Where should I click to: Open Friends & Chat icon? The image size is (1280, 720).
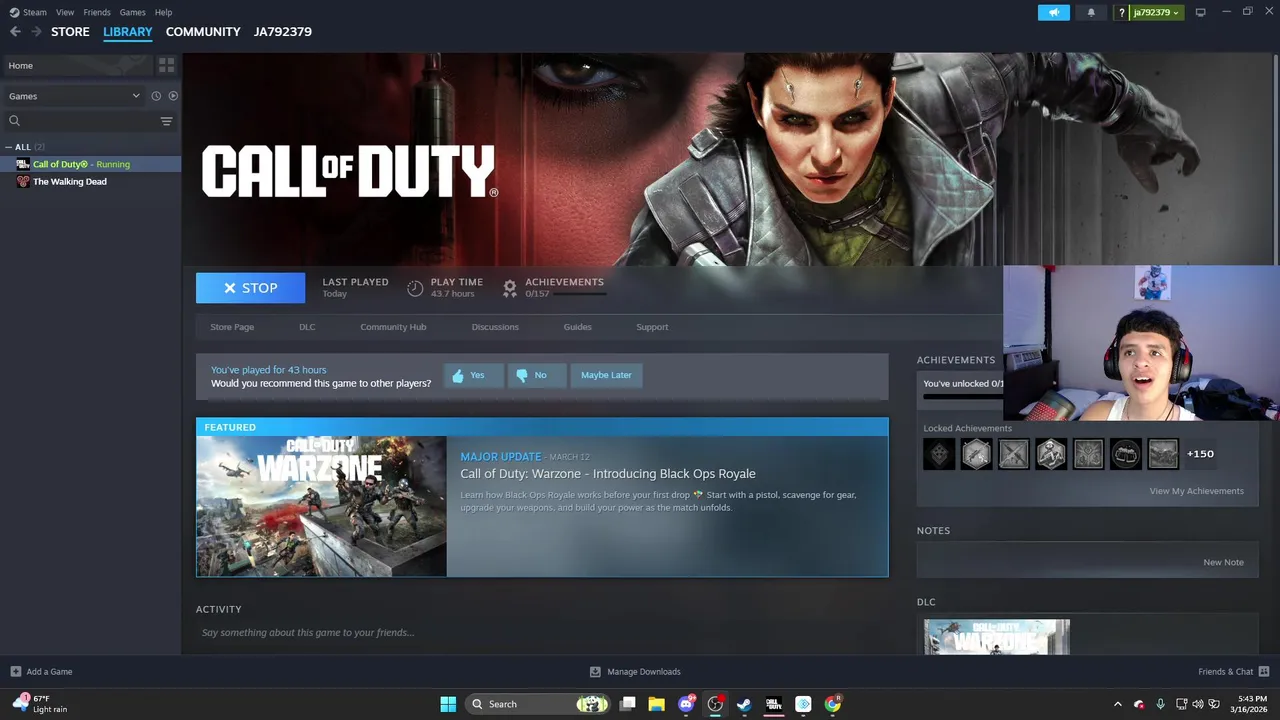1264,671
